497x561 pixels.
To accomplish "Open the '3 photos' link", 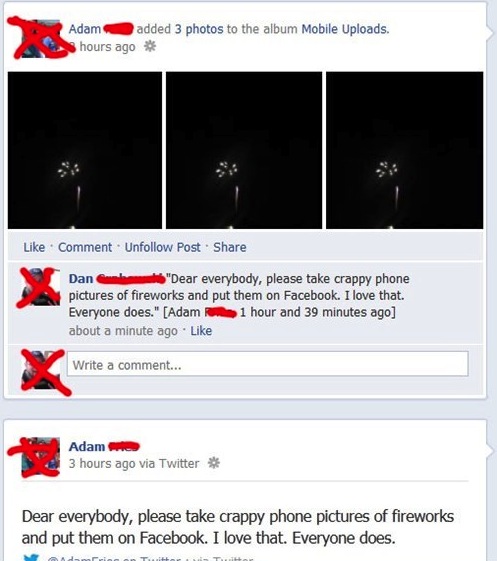I will pos(199,29).
